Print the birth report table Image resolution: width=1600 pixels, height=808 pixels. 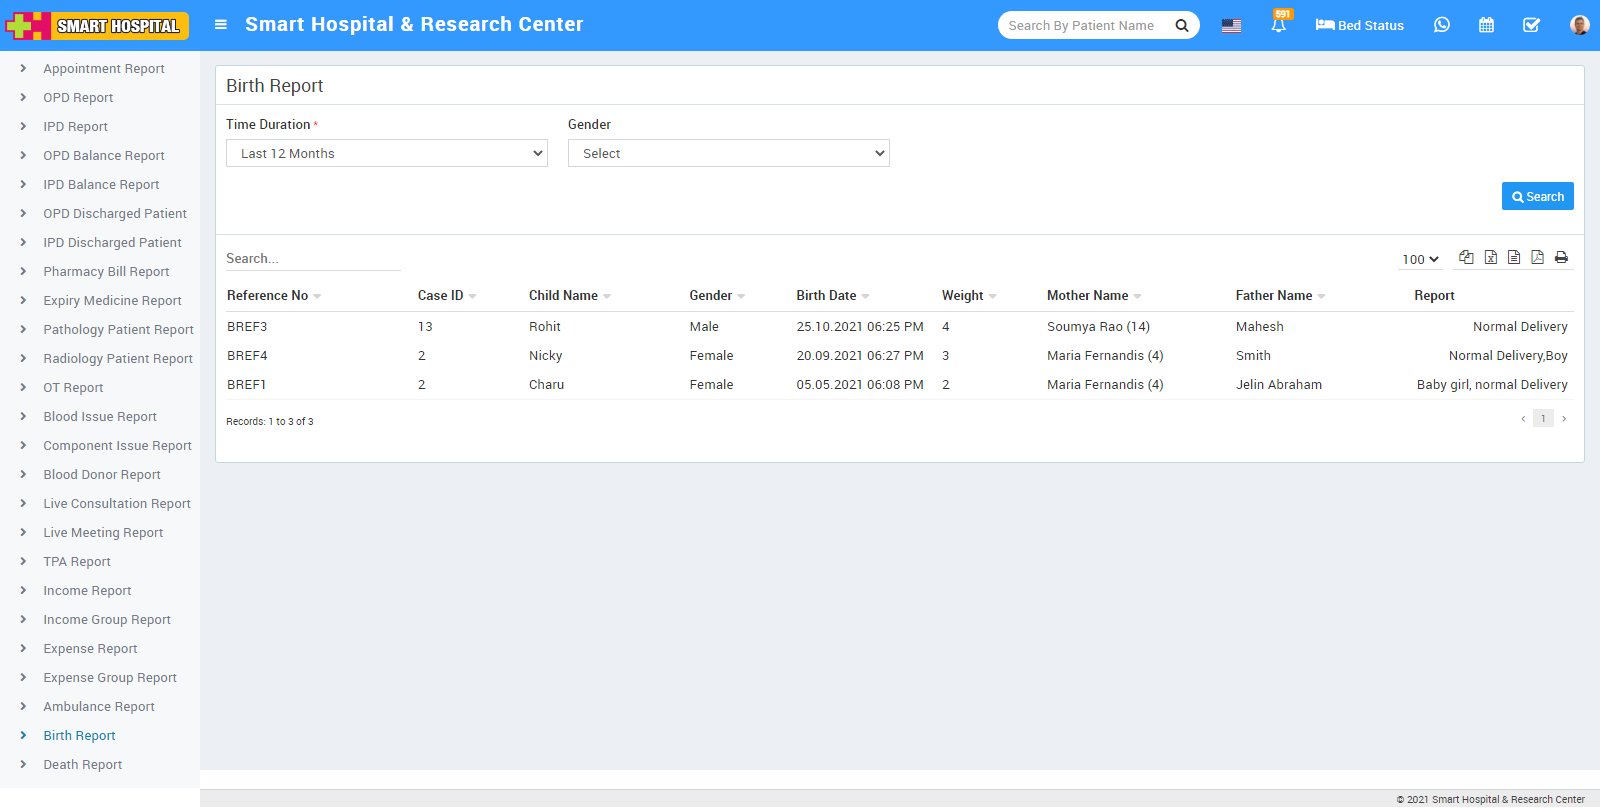(x=1561, y=257)
